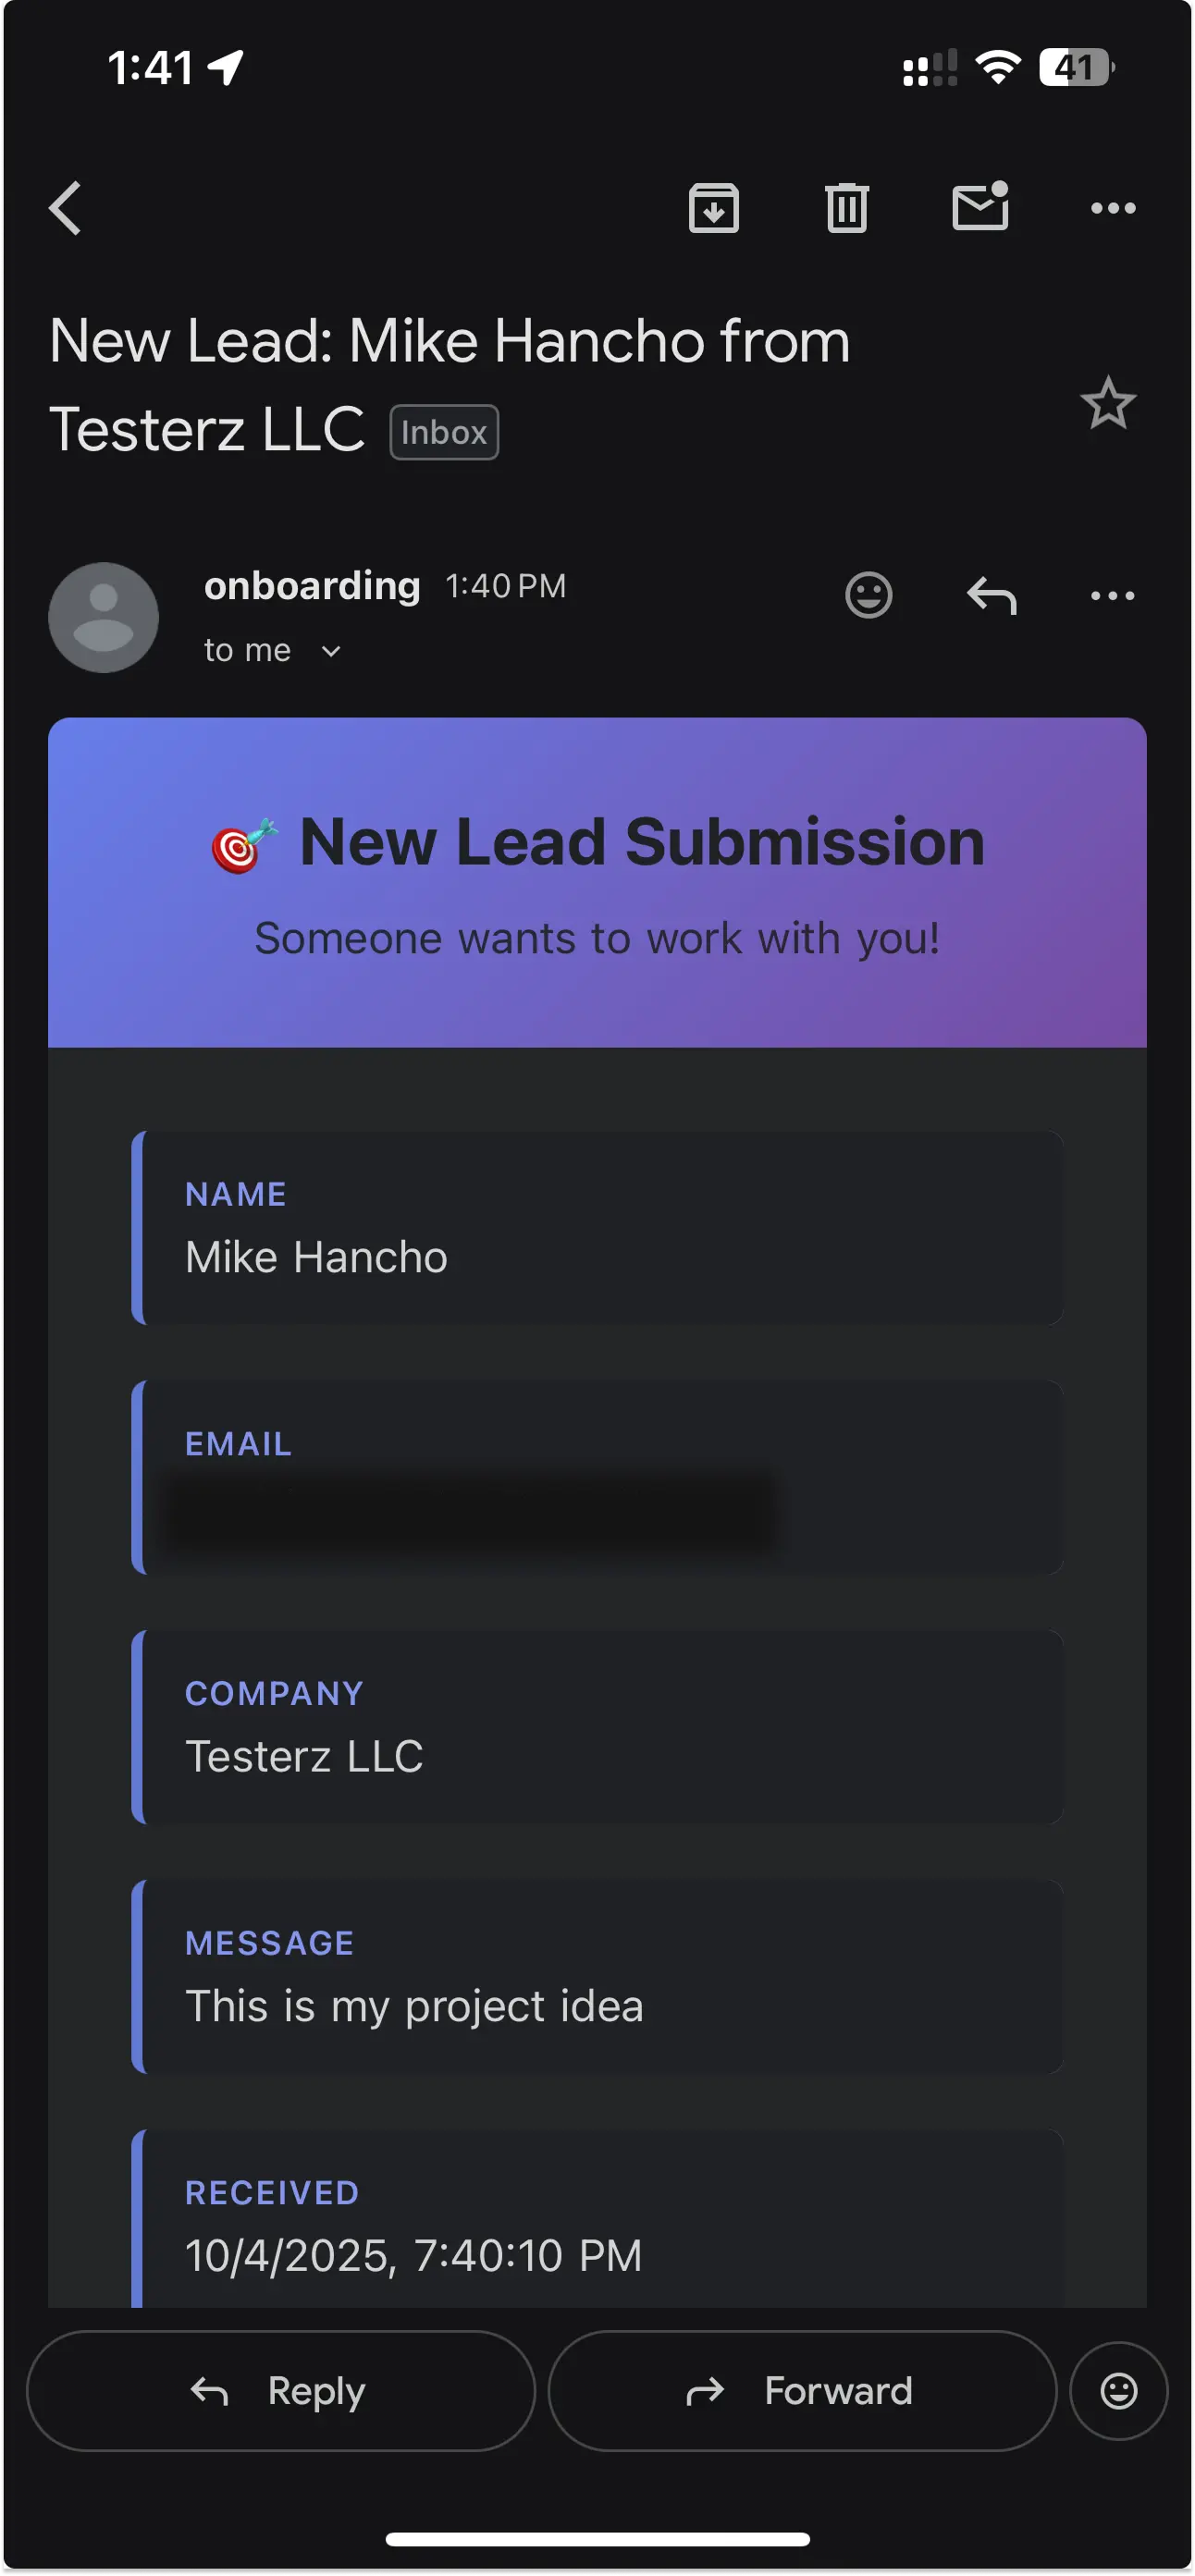Archive this email
This screenshot has width=1195, height=2576.
click(713, 208)
